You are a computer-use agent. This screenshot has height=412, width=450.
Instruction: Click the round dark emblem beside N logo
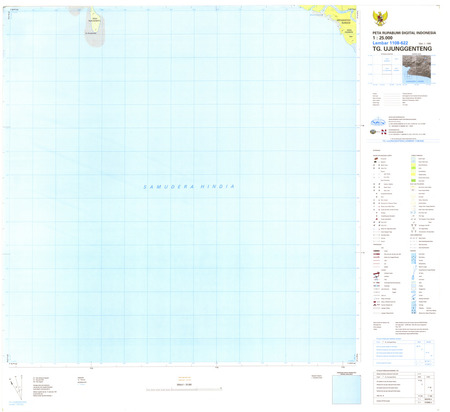pyautogui.click(x=373, y=132)
